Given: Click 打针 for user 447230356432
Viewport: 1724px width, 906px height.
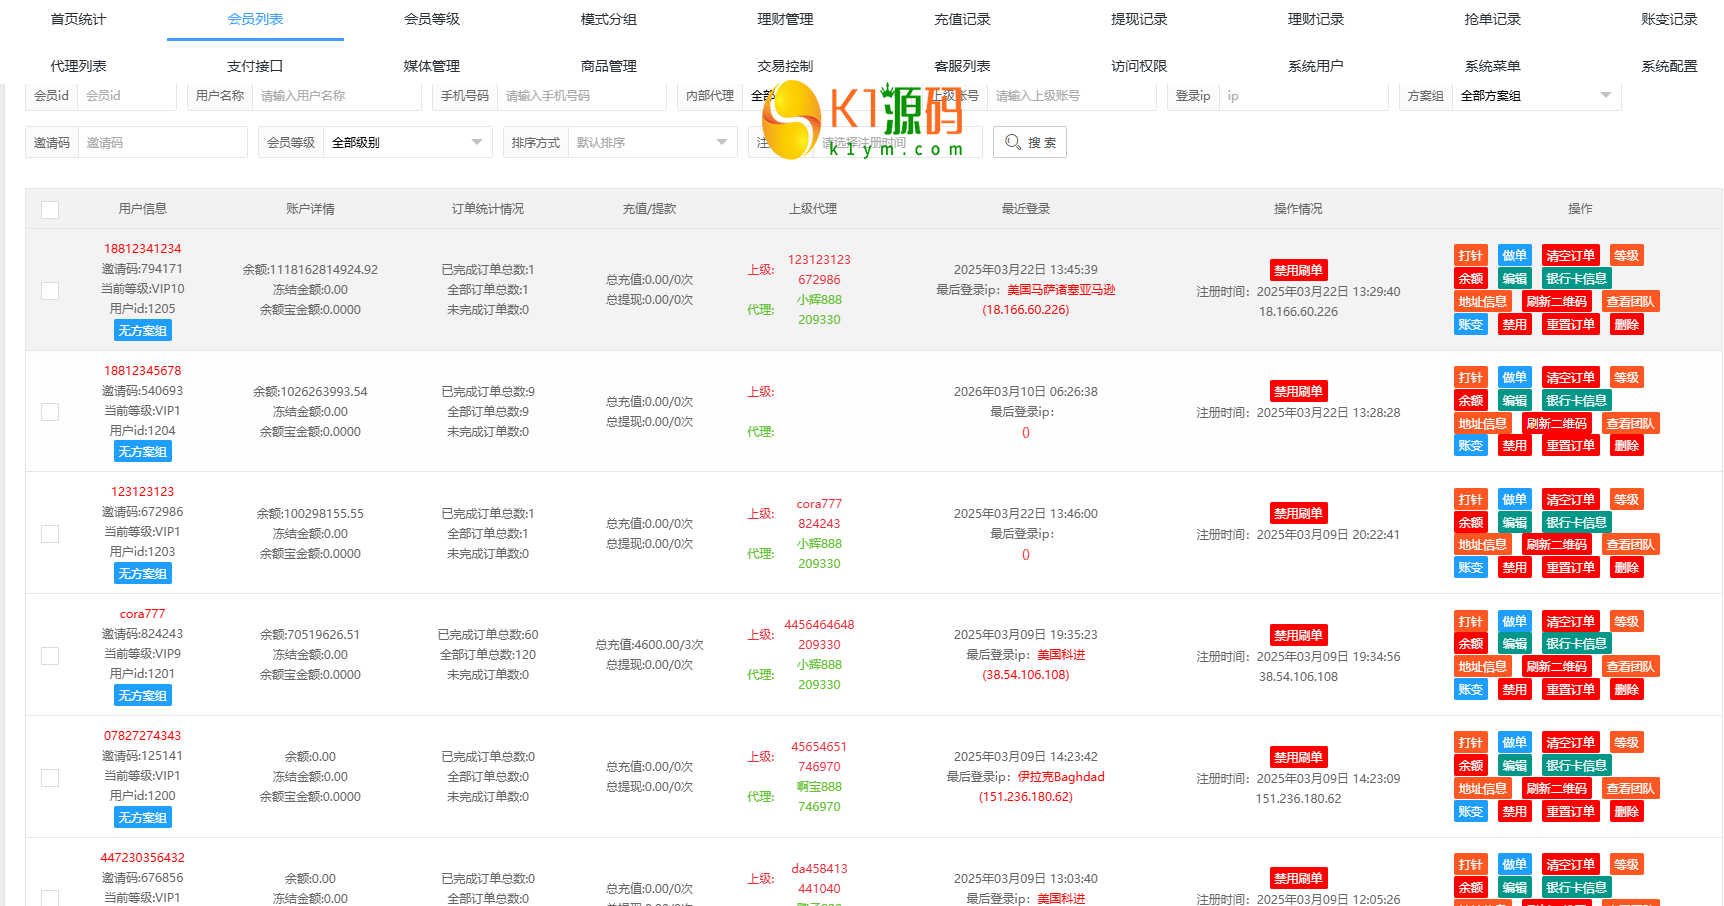Looking at the screenshot, I should tap(1470, 865).
